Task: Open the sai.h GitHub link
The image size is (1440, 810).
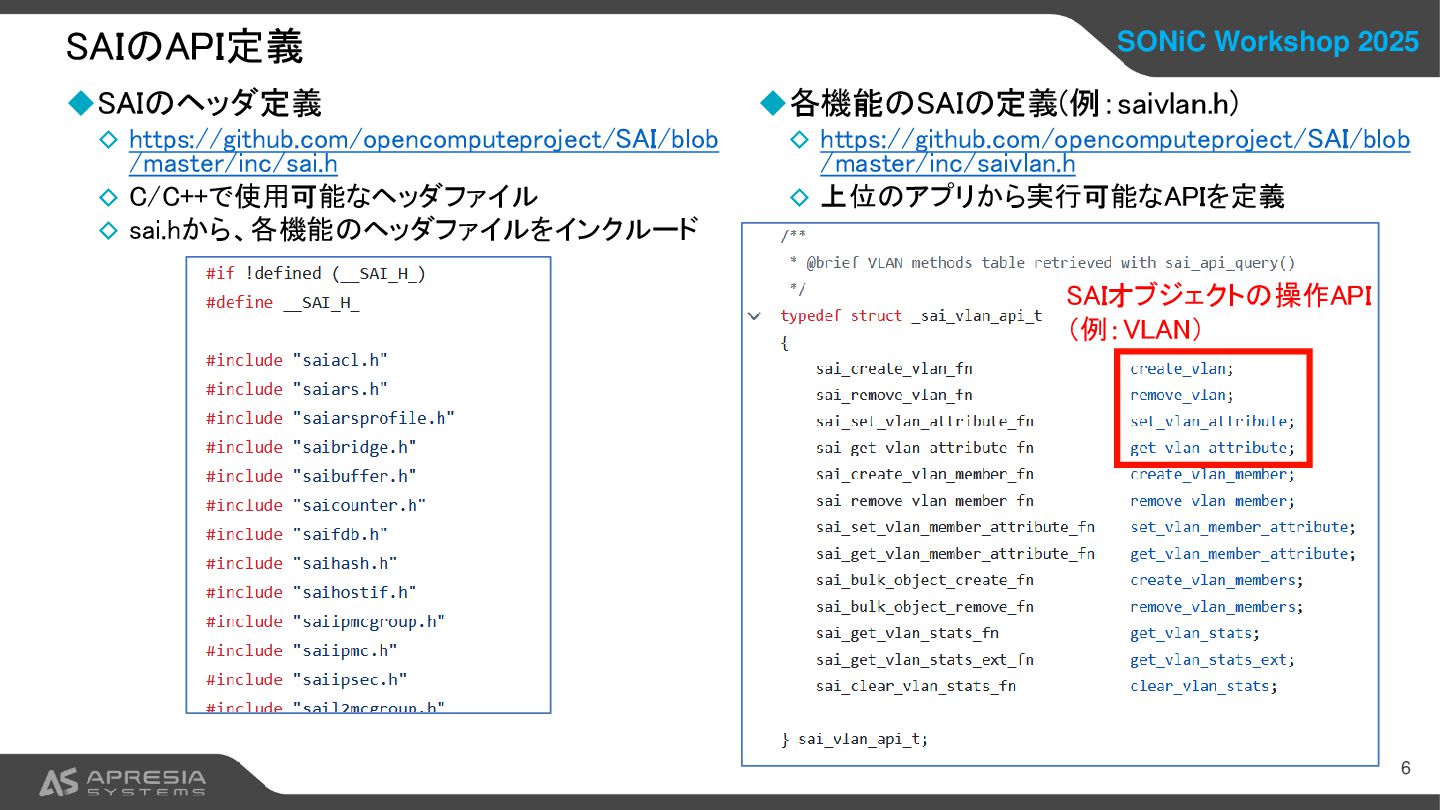Action: click(x=424, y=152)
